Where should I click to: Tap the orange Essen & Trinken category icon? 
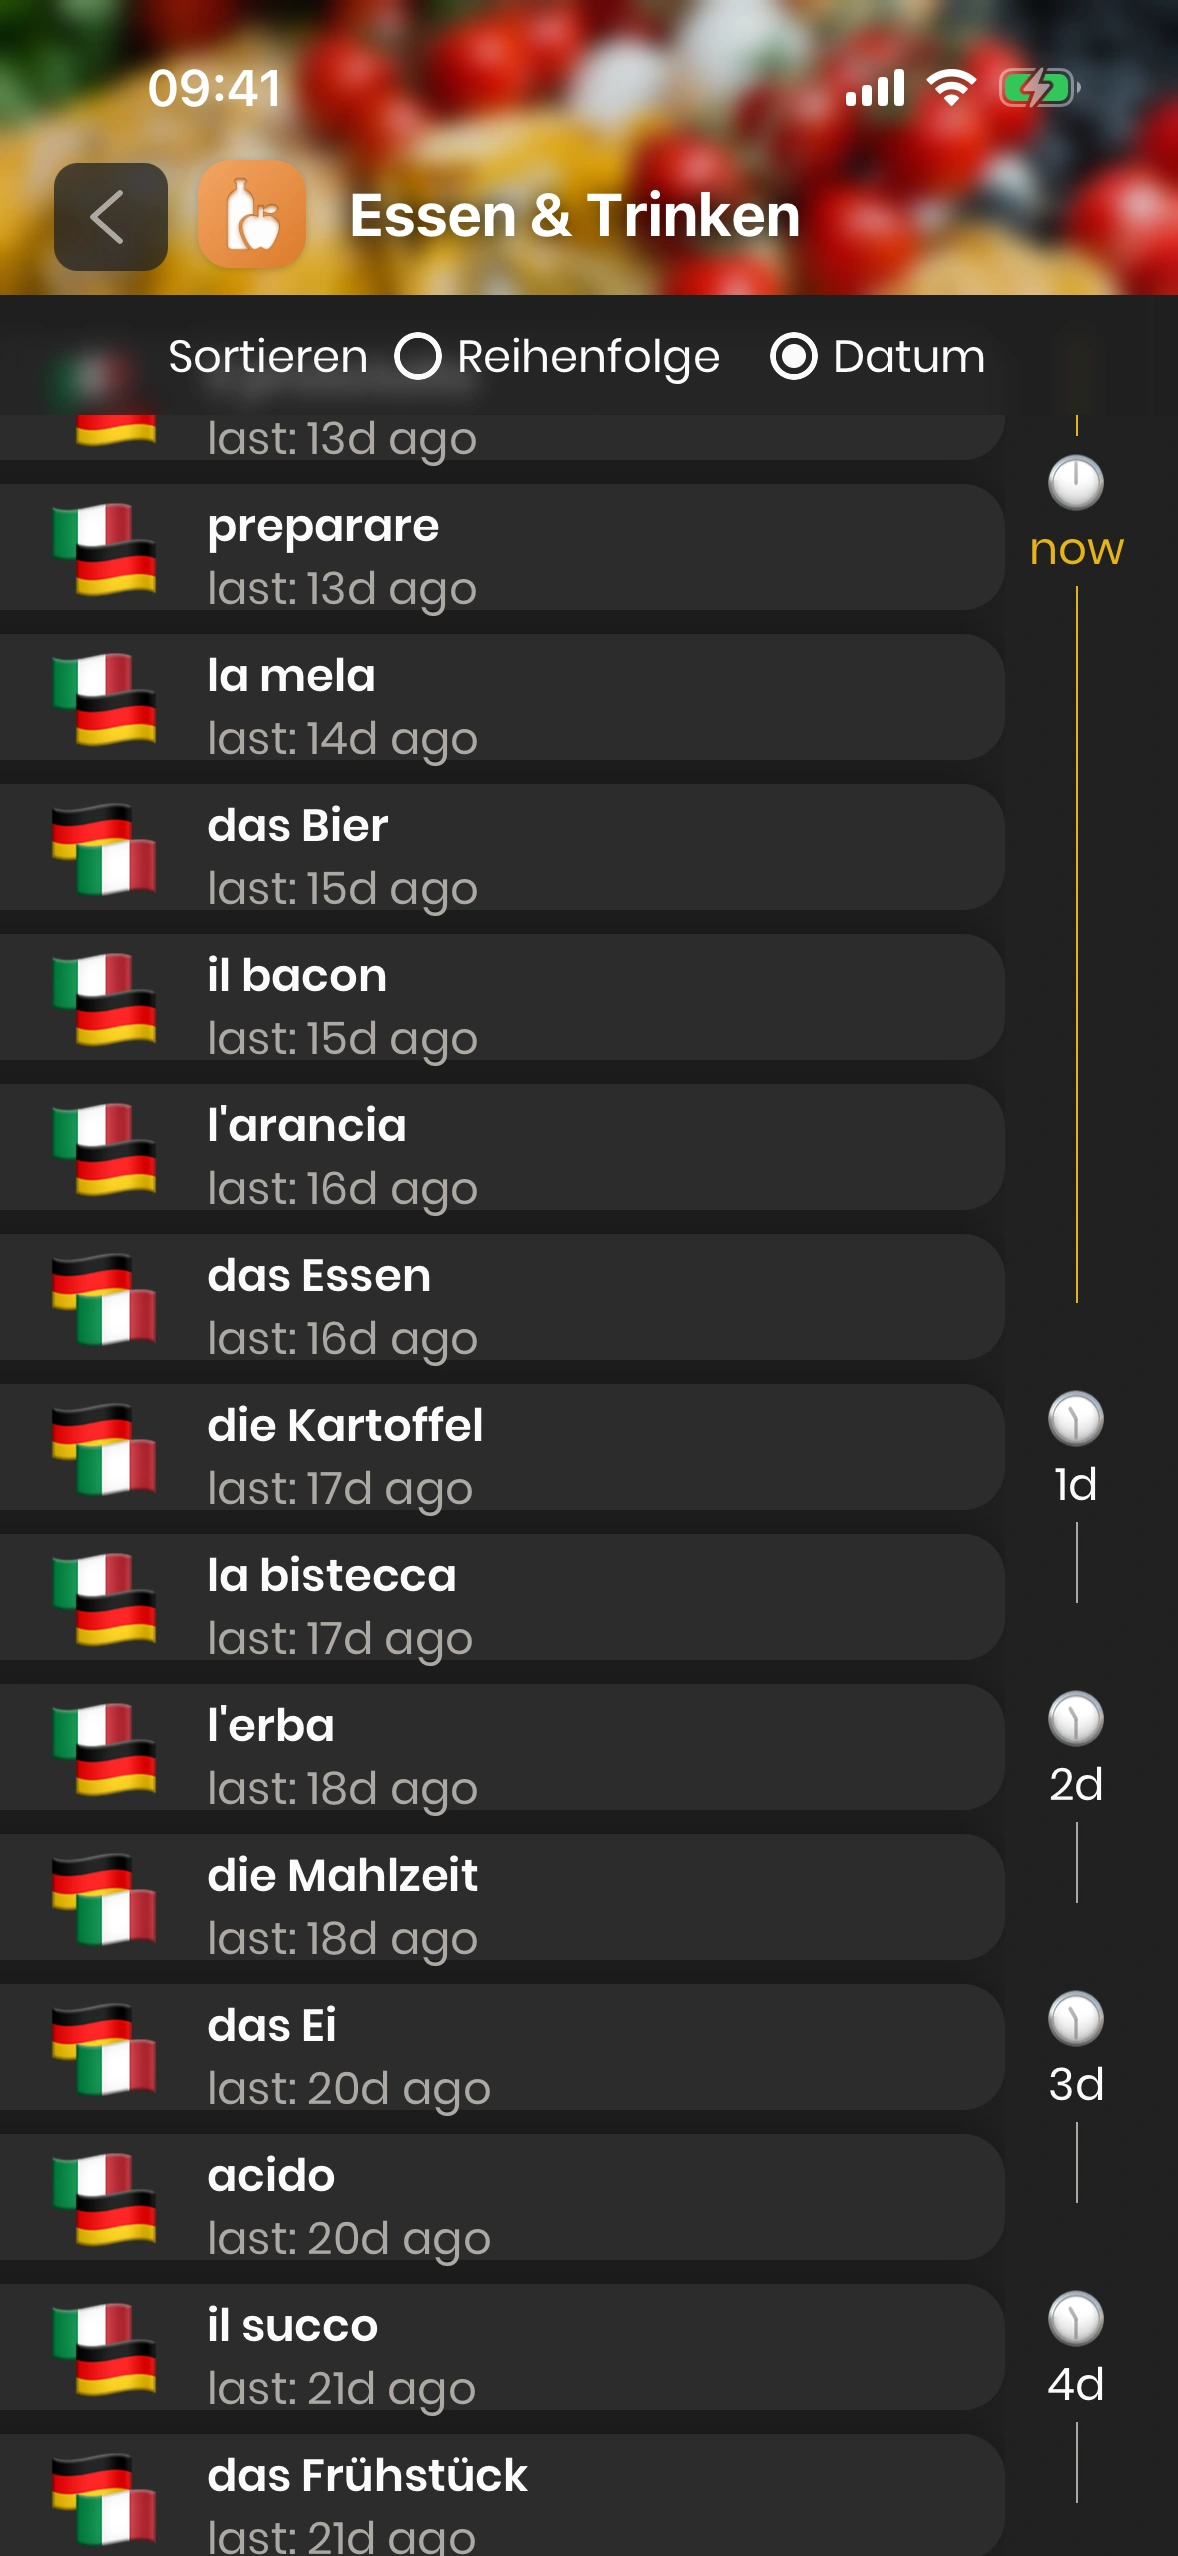tap(252, 215)
